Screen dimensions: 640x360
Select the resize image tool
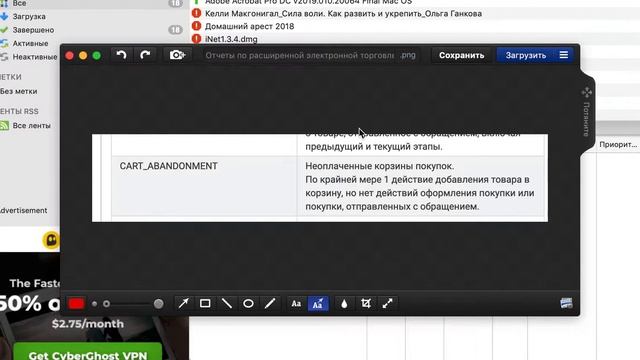tap(387, 303)
